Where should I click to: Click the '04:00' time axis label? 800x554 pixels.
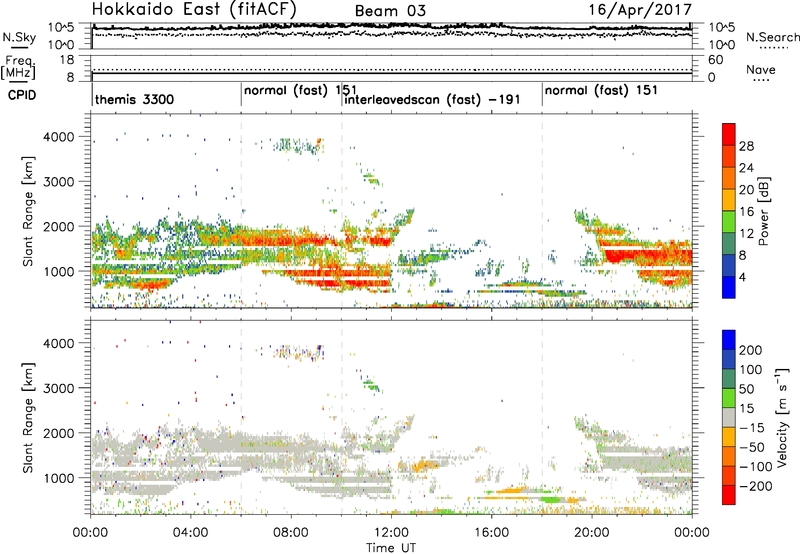click(x=191, y=533)
